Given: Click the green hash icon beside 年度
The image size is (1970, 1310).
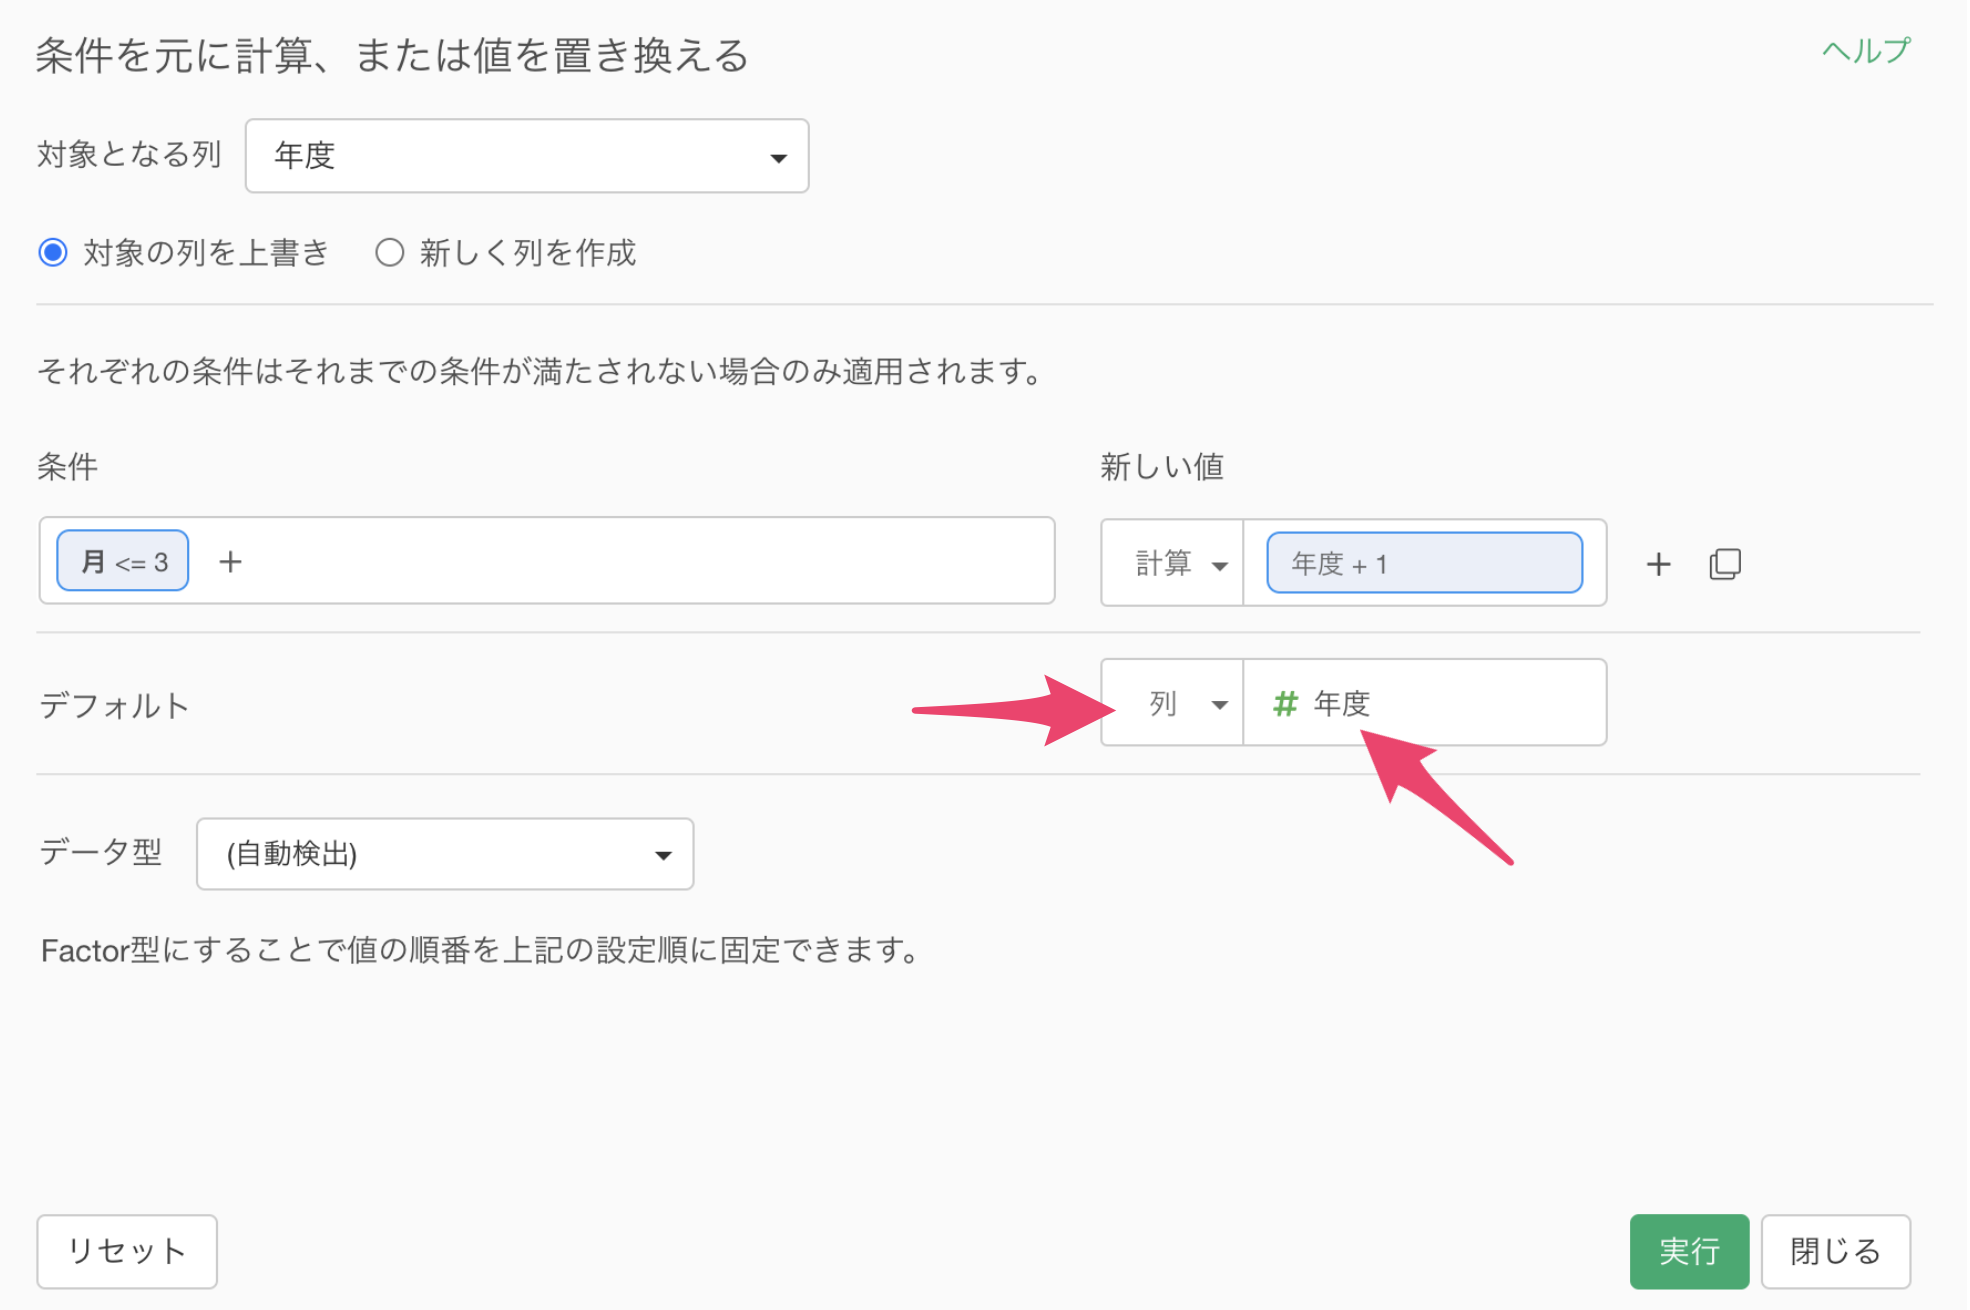Looking at the screenshot, I should (x=1285, y=704).
